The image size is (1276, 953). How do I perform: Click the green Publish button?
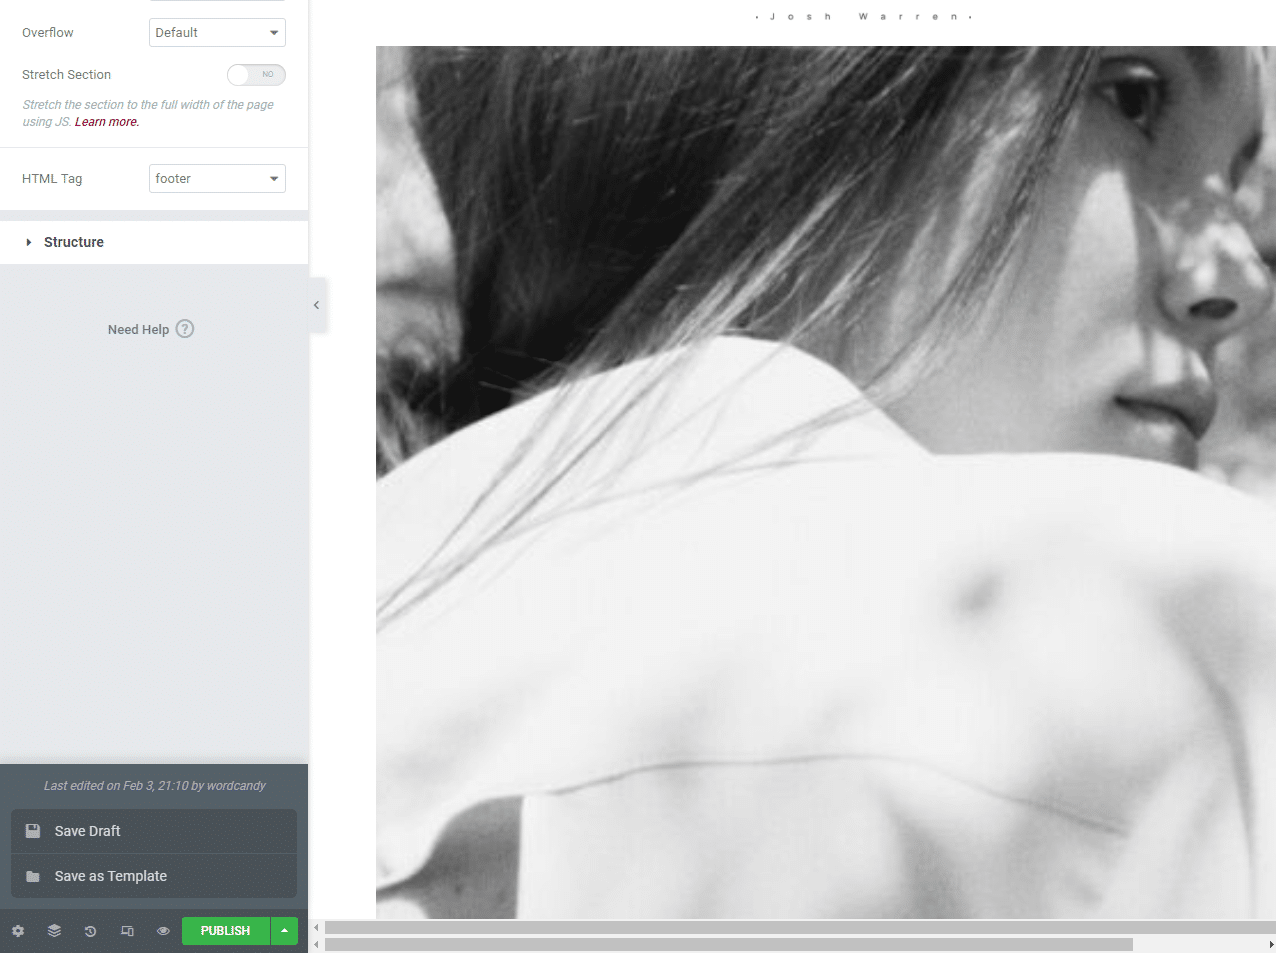(225, 931)
